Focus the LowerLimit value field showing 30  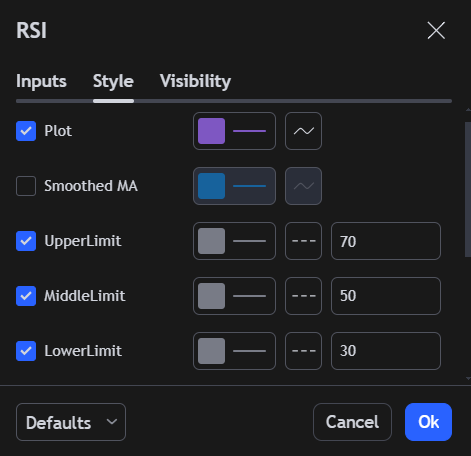(x=386, y=351)
